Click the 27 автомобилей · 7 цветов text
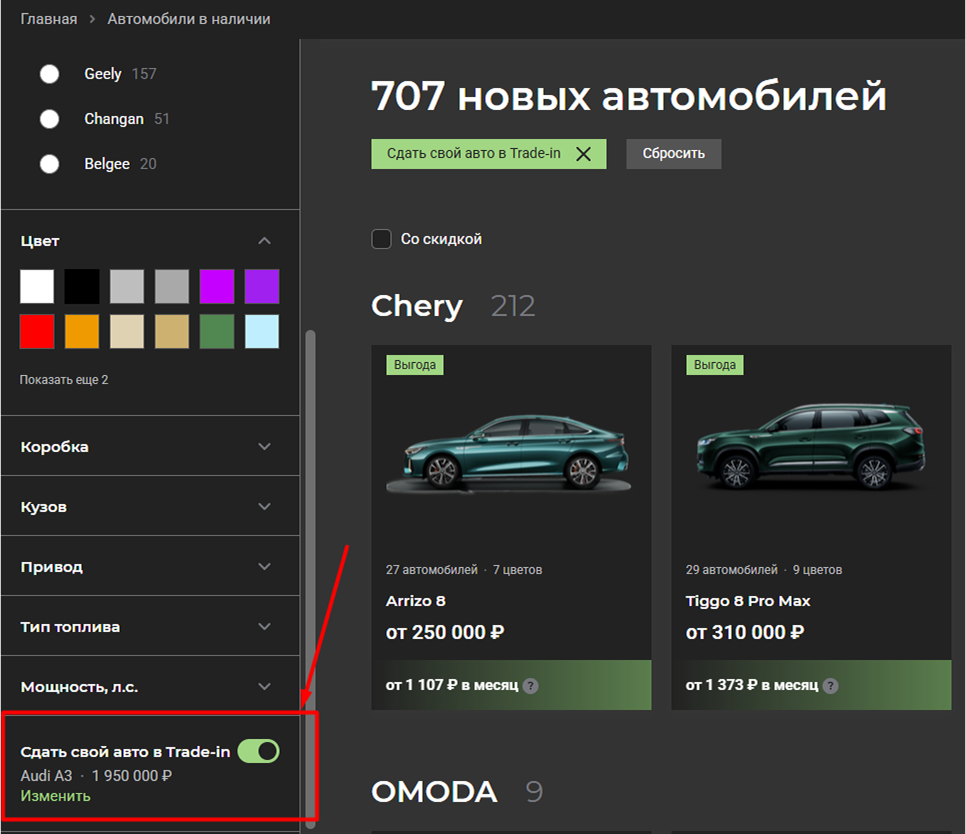Screen dimensions: 966x834 click(464, 570)
